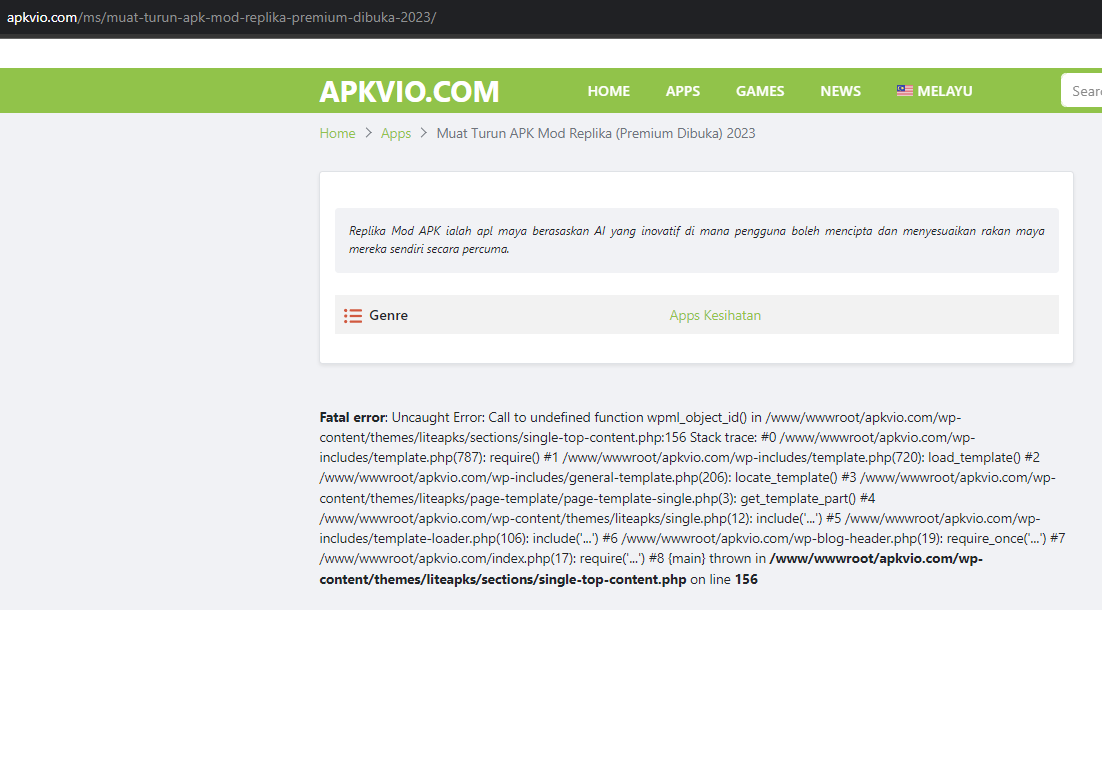Focus the Search input field
This screenshot has height=765, width=1102.
pyautogui.click(x=1082, y=91)
